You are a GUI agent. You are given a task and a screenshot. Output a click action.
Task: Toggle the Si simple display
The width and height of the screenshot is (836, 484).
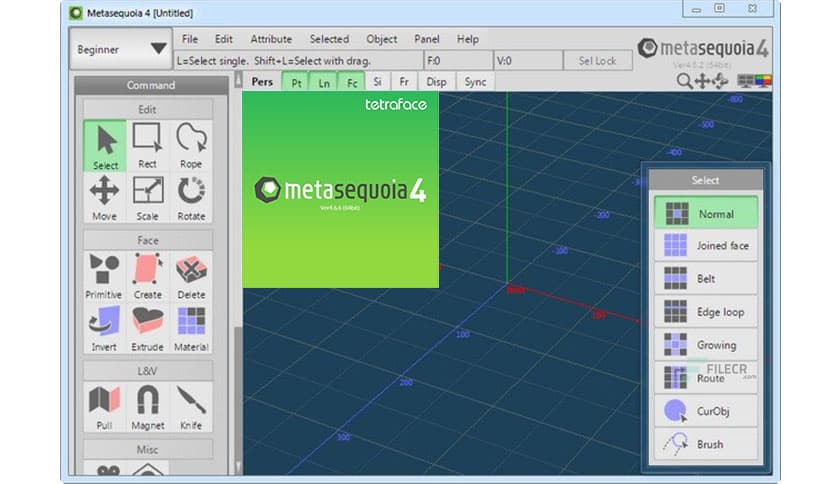click(377, 82)
